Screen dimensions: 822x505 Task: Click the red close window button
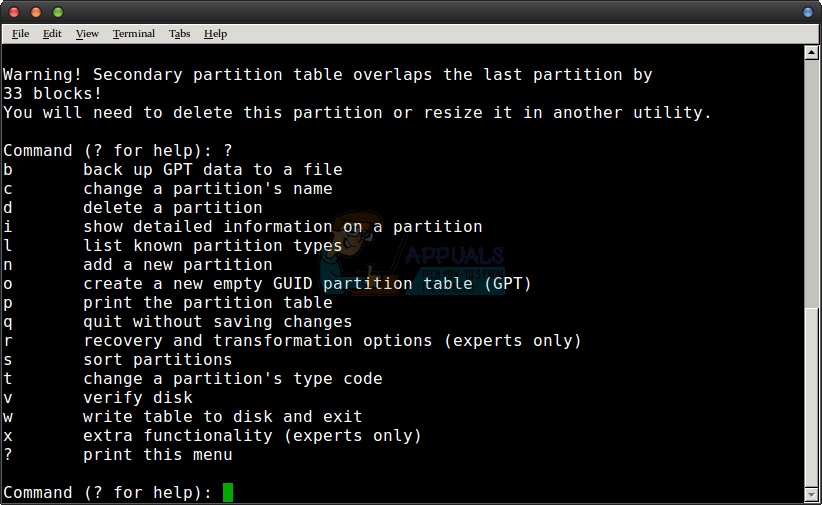(x=15, y=12)
